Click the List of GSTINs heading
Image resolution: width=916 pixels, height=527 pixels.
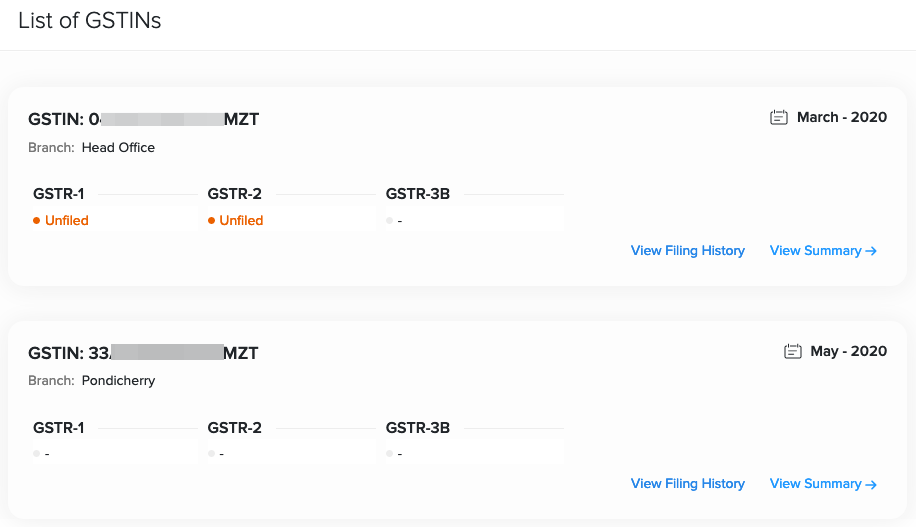coord(90,21)
